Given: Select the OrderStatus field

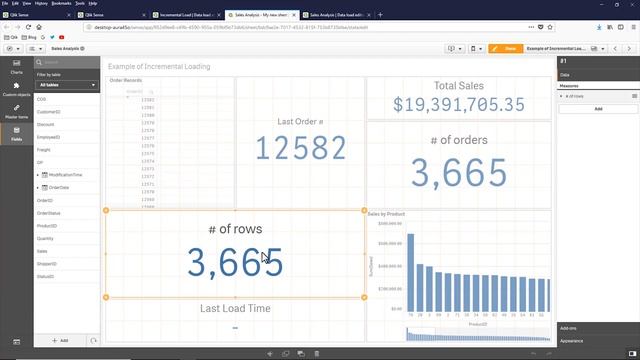Looking at the screenshot, I should [67, 213].
